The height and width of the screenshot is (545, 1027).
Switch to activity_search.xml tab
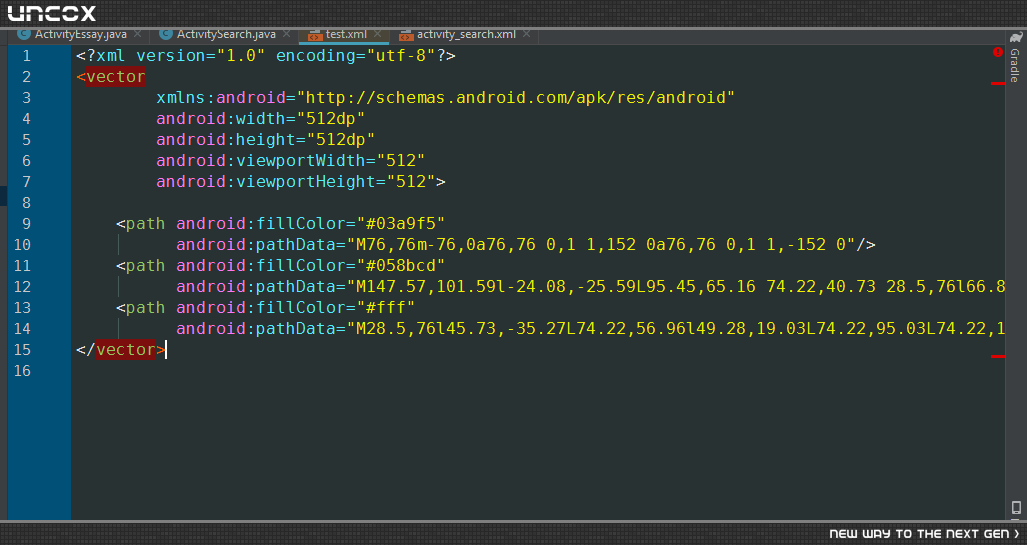tap(466, 34)
